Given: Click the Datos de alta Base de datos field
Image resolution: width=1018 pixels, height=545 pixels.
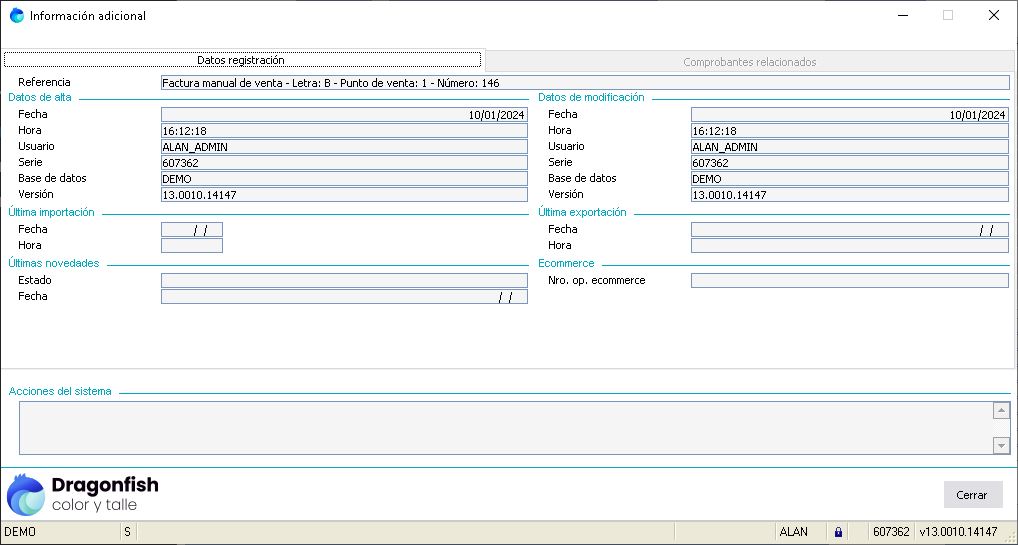Looking at the screenshot, I should pos(344,179).
